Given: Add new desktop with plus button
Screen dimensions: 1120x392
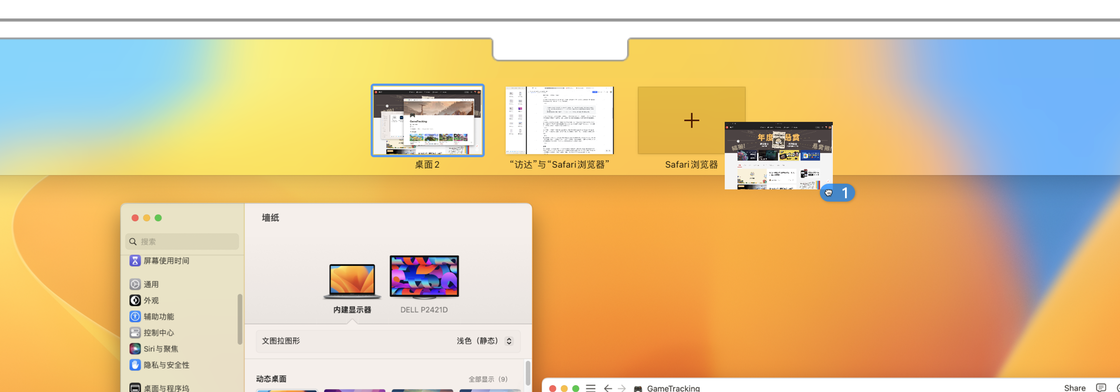Looking at the screenshot, I should pos(691,120).
